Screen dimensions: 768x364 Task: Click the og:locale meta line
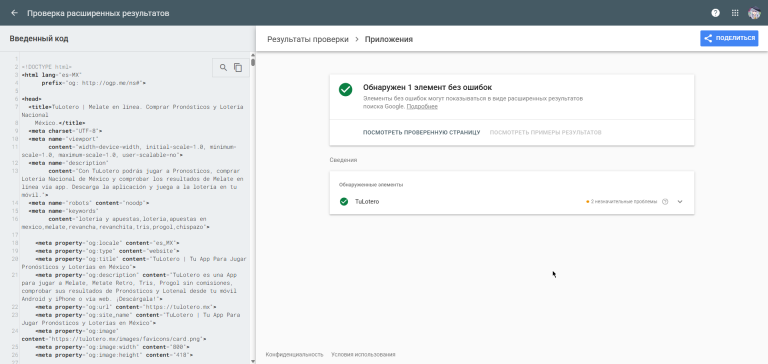[x=107, y=243]
